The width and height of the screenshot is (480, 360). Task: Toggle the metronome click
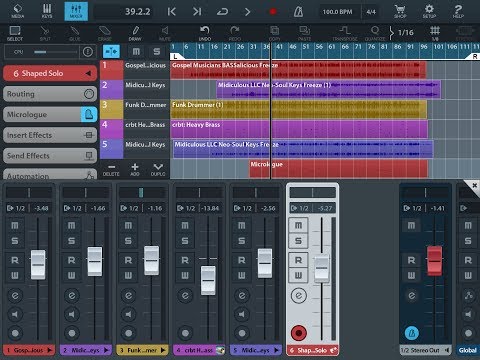click(x=298, y=12)
